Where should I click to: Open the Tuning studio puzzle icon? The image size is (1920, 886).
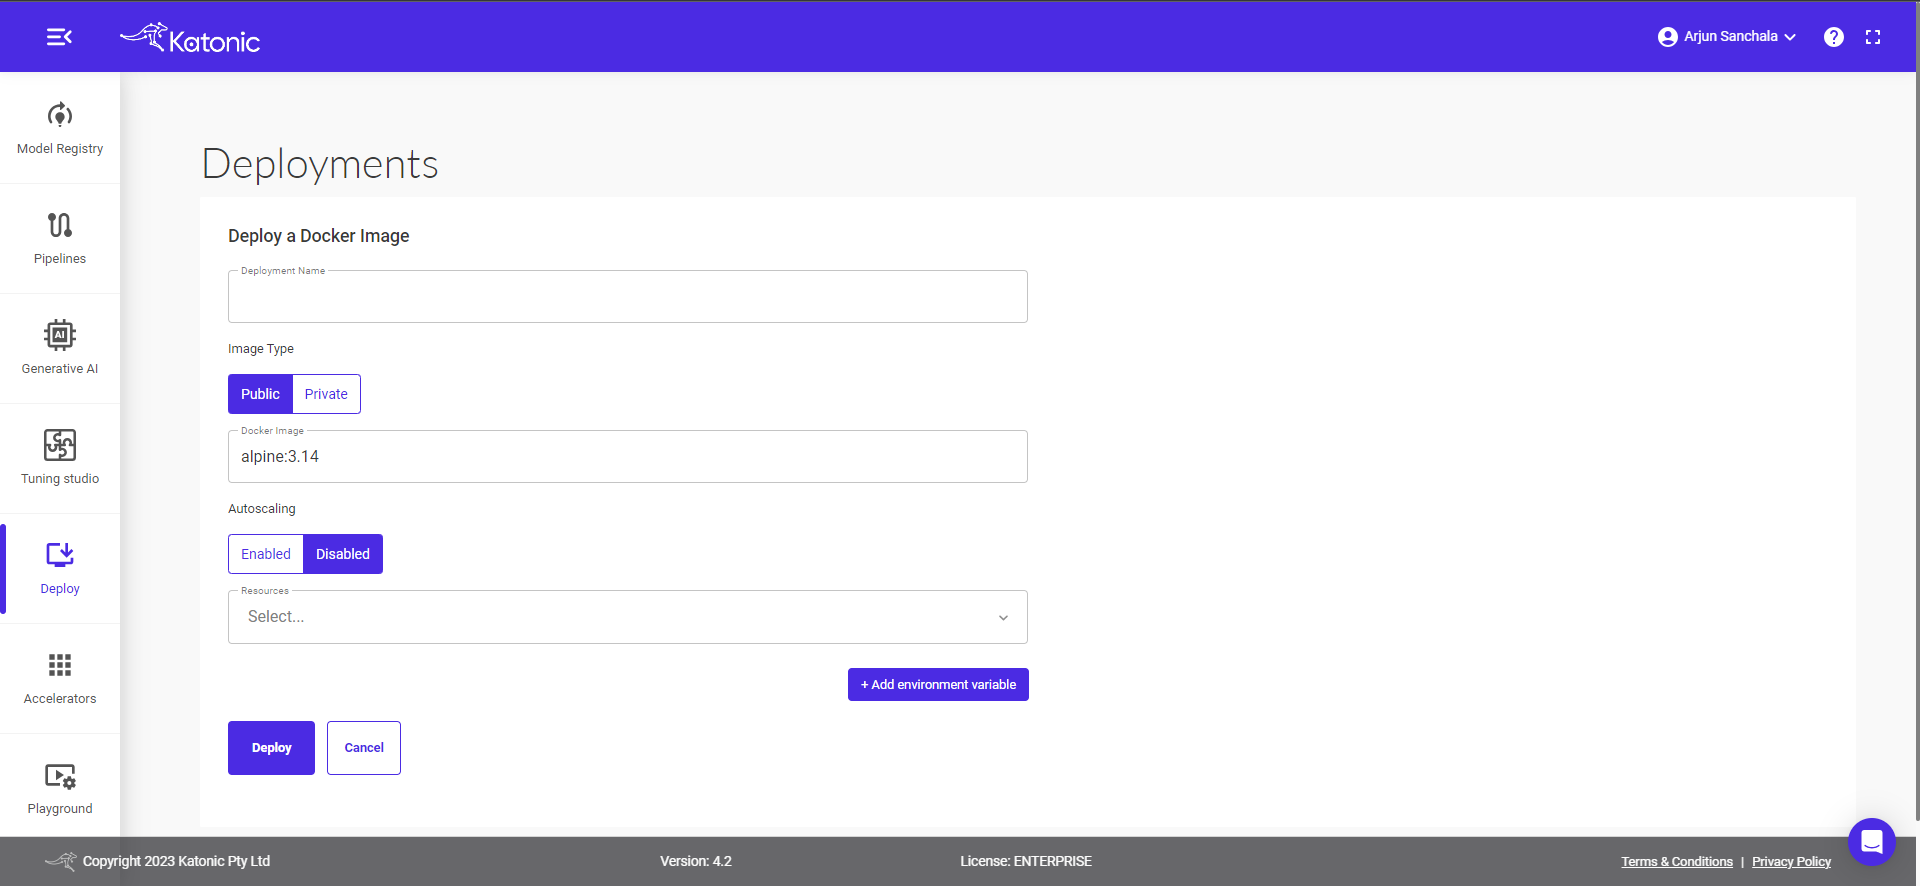tap(60, 445)
